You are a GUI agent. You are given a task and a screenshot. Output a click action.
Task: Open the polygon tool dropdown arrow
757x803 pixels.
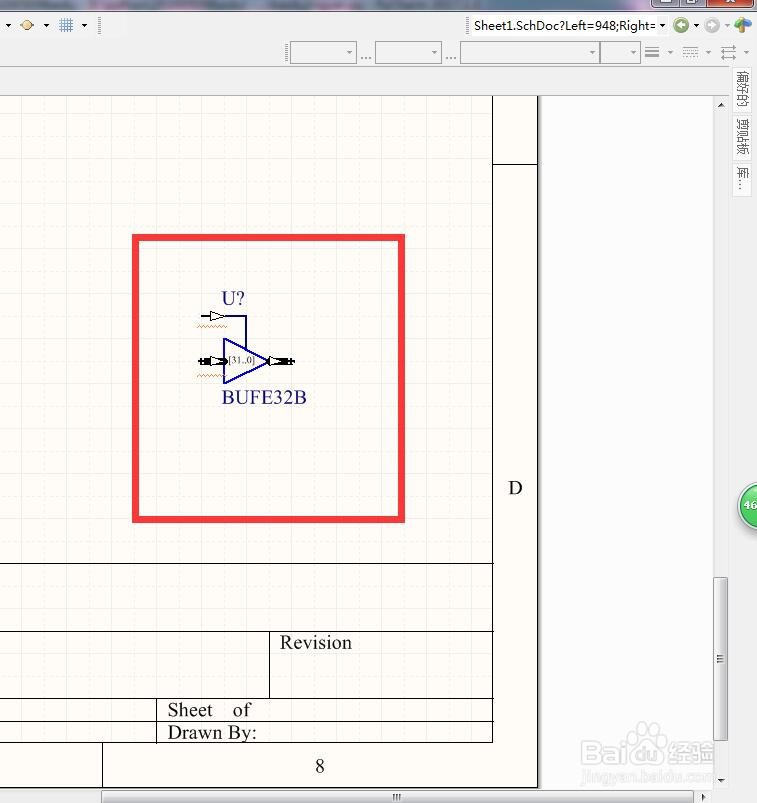[46, 25]
